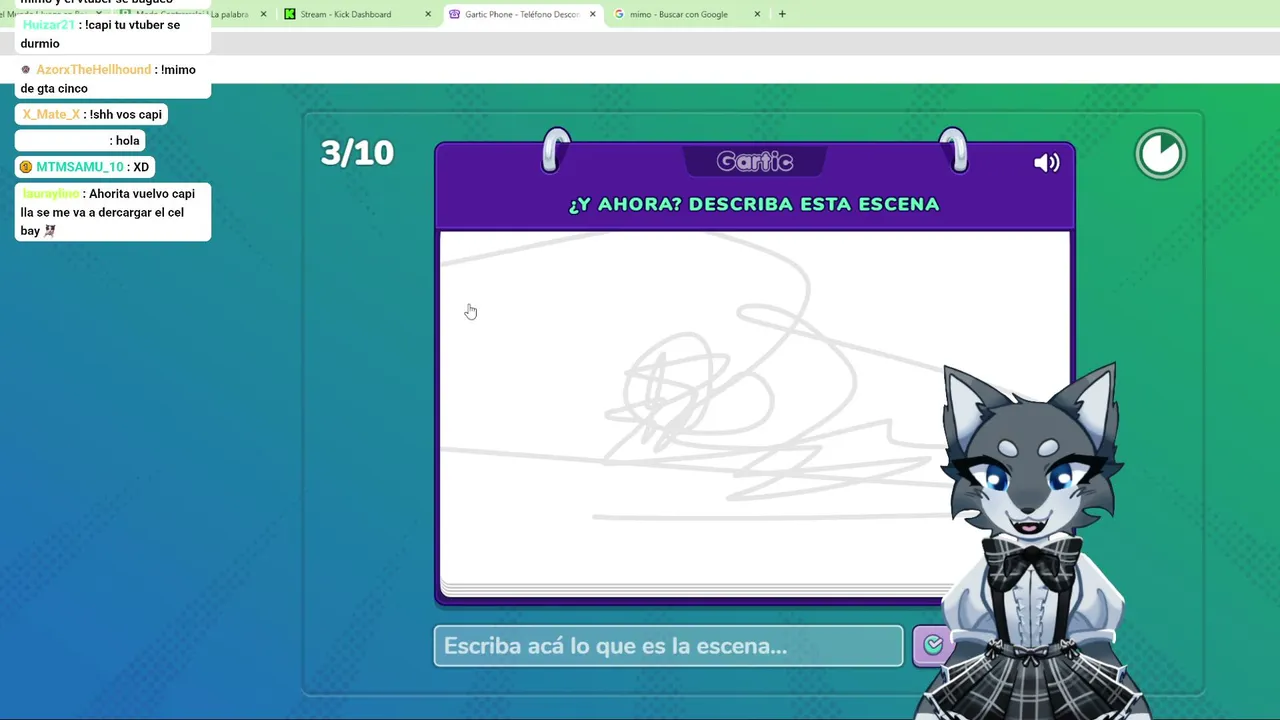Close the Gartic Phone tab
The height and width of the screenshot is (720, 1280).
pos(592,14)
